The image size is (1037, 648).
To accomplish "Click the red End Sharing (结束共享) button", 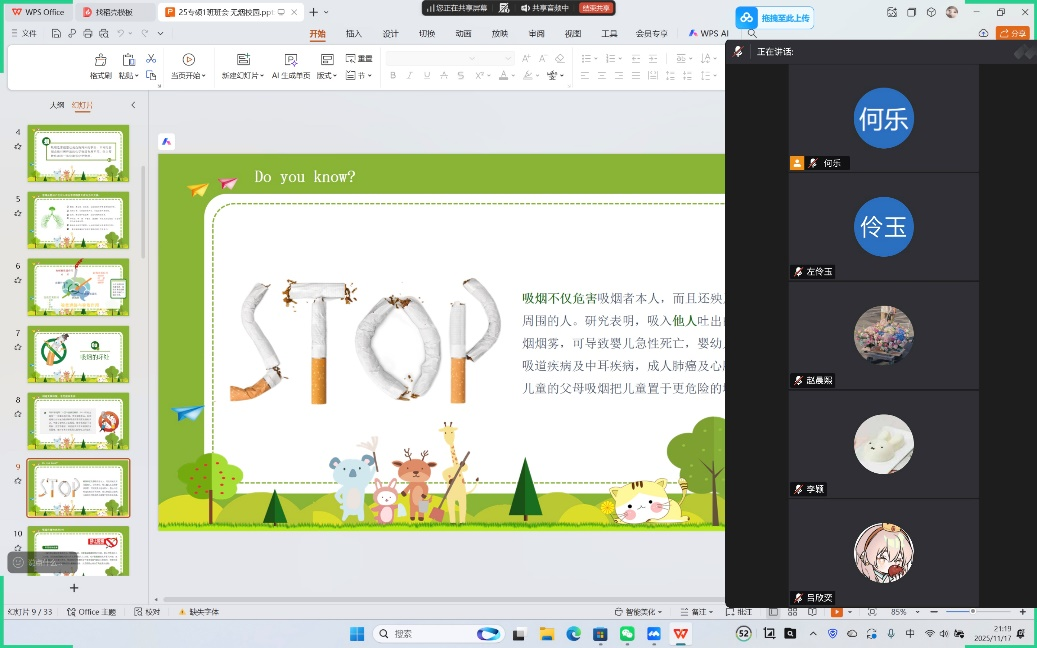I will 595,8.
